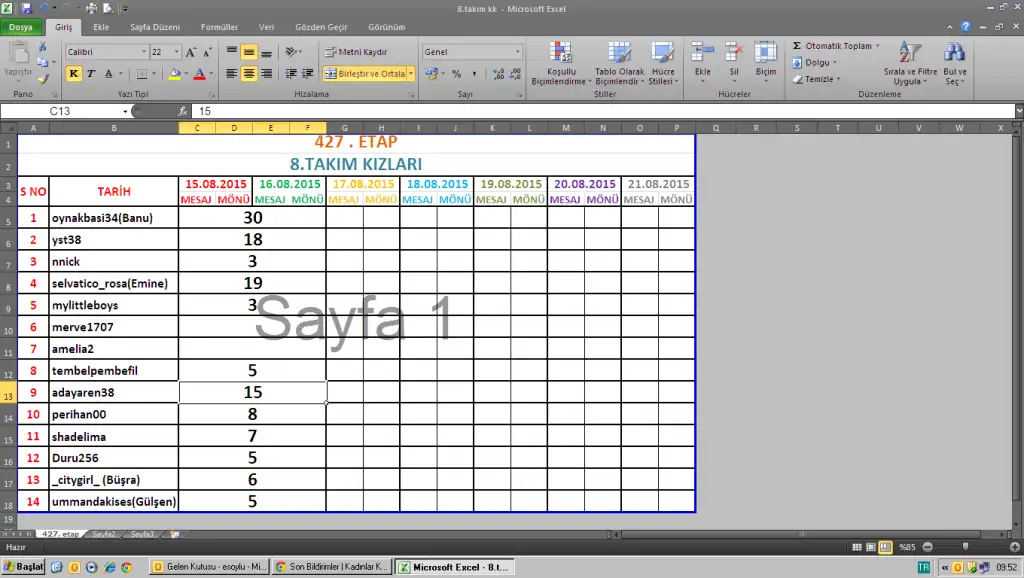
Task: Click the Dosya file button
Action: pos(20,28)
